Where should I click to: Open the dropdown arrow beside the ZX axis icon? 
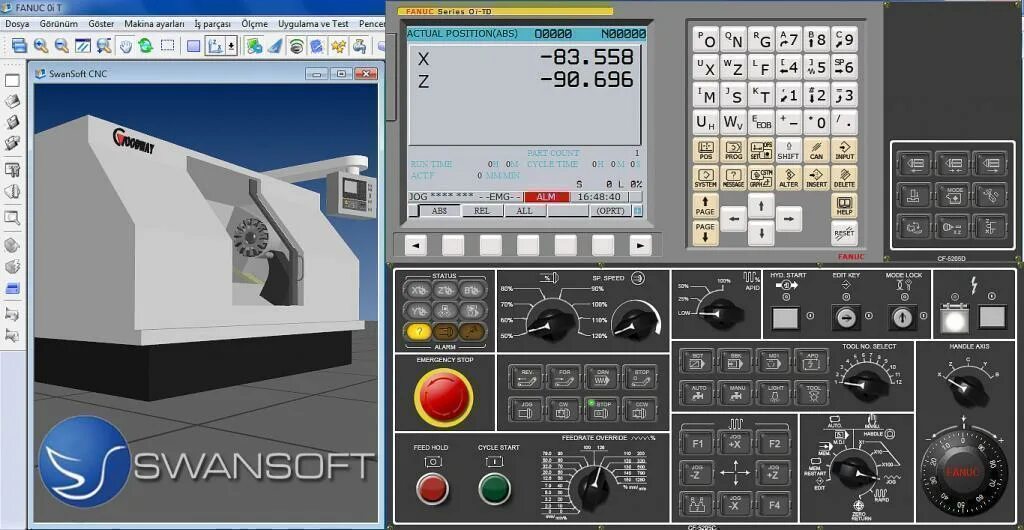(x=231, y=46)
